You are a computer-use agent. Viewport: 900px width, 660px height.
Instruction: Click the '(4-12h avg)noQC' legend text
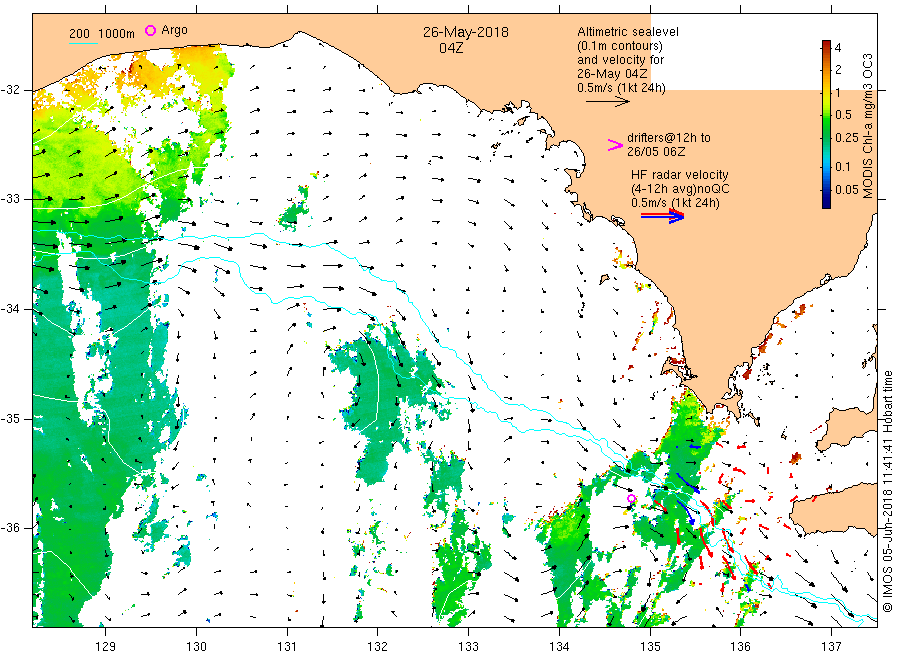(x=680, y=189)
